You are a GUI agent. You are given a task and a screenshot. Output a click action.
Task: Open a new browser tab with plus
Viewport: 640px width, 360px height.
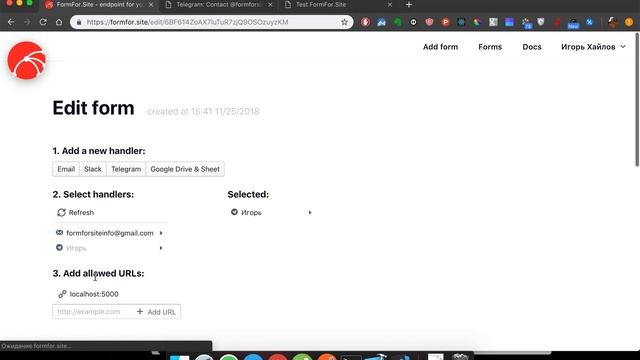pos(409,4)
